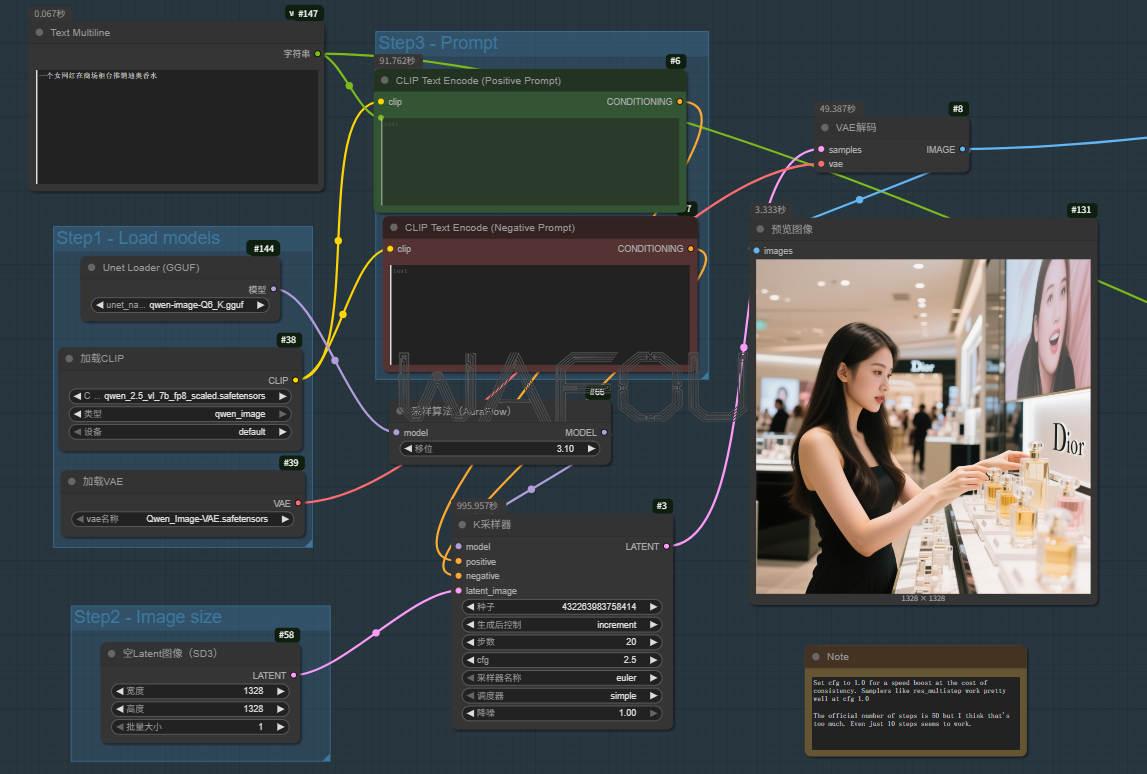Open the 调度器 simple combo
Screen dimensions: 1147x774
click(x=562, y=696)
